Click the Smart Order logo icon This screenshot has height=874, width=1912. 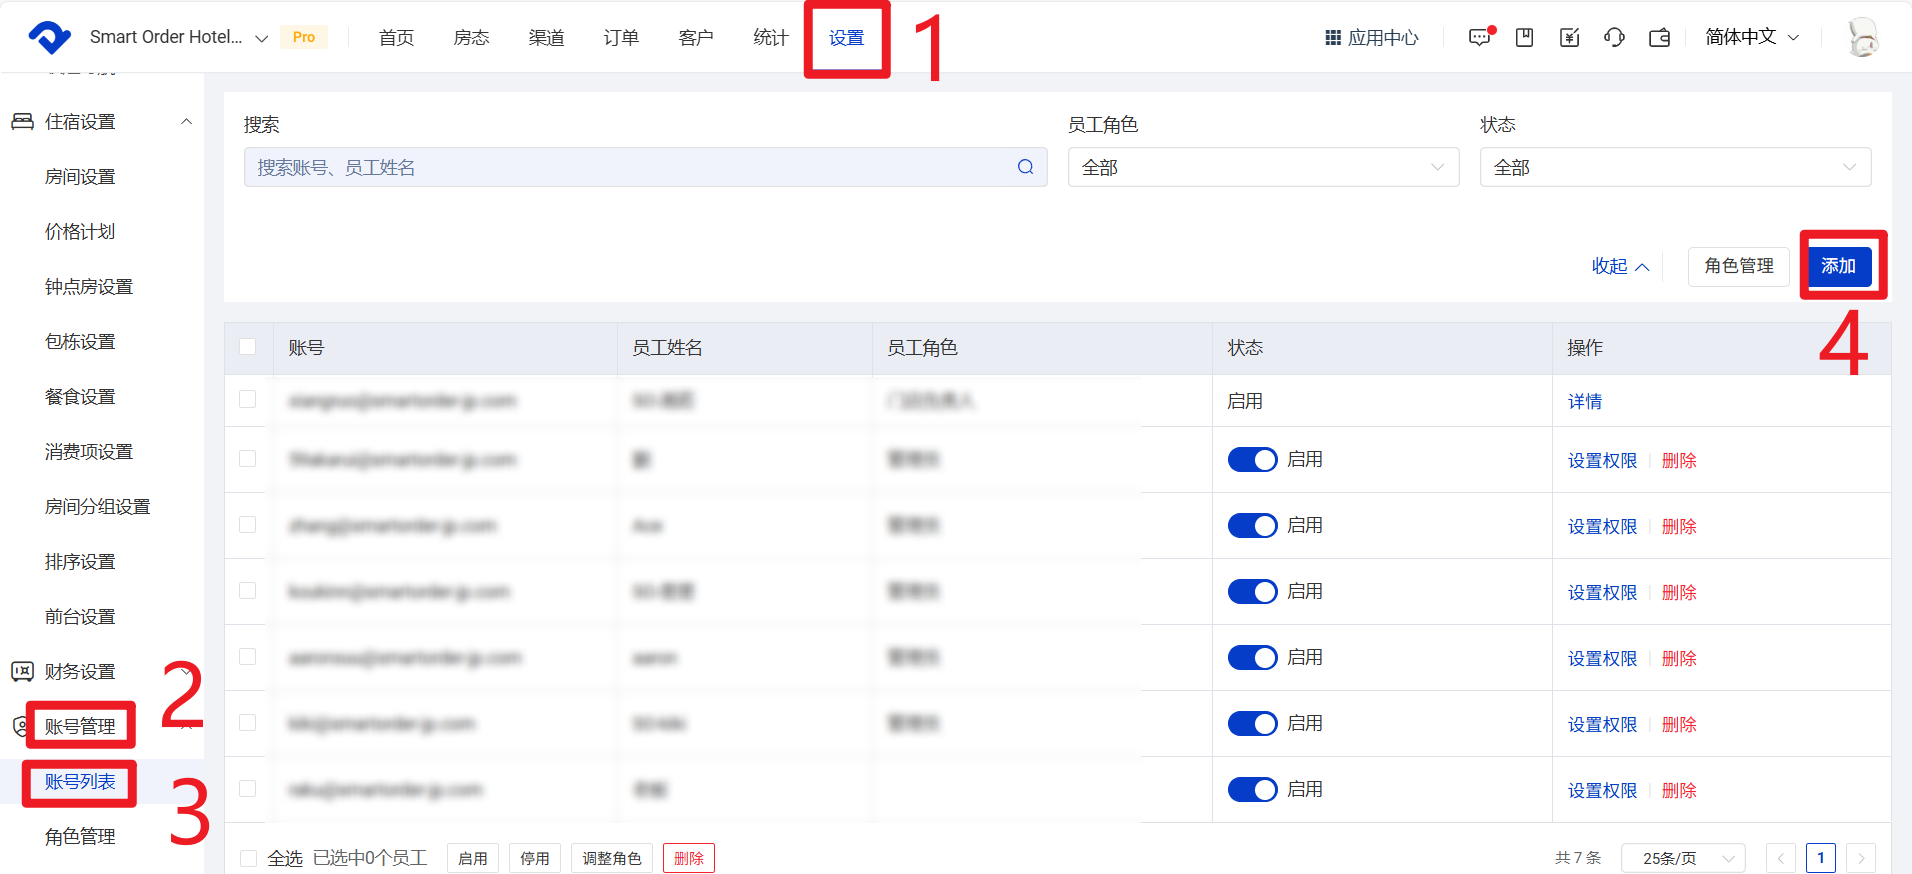point(49,37)
